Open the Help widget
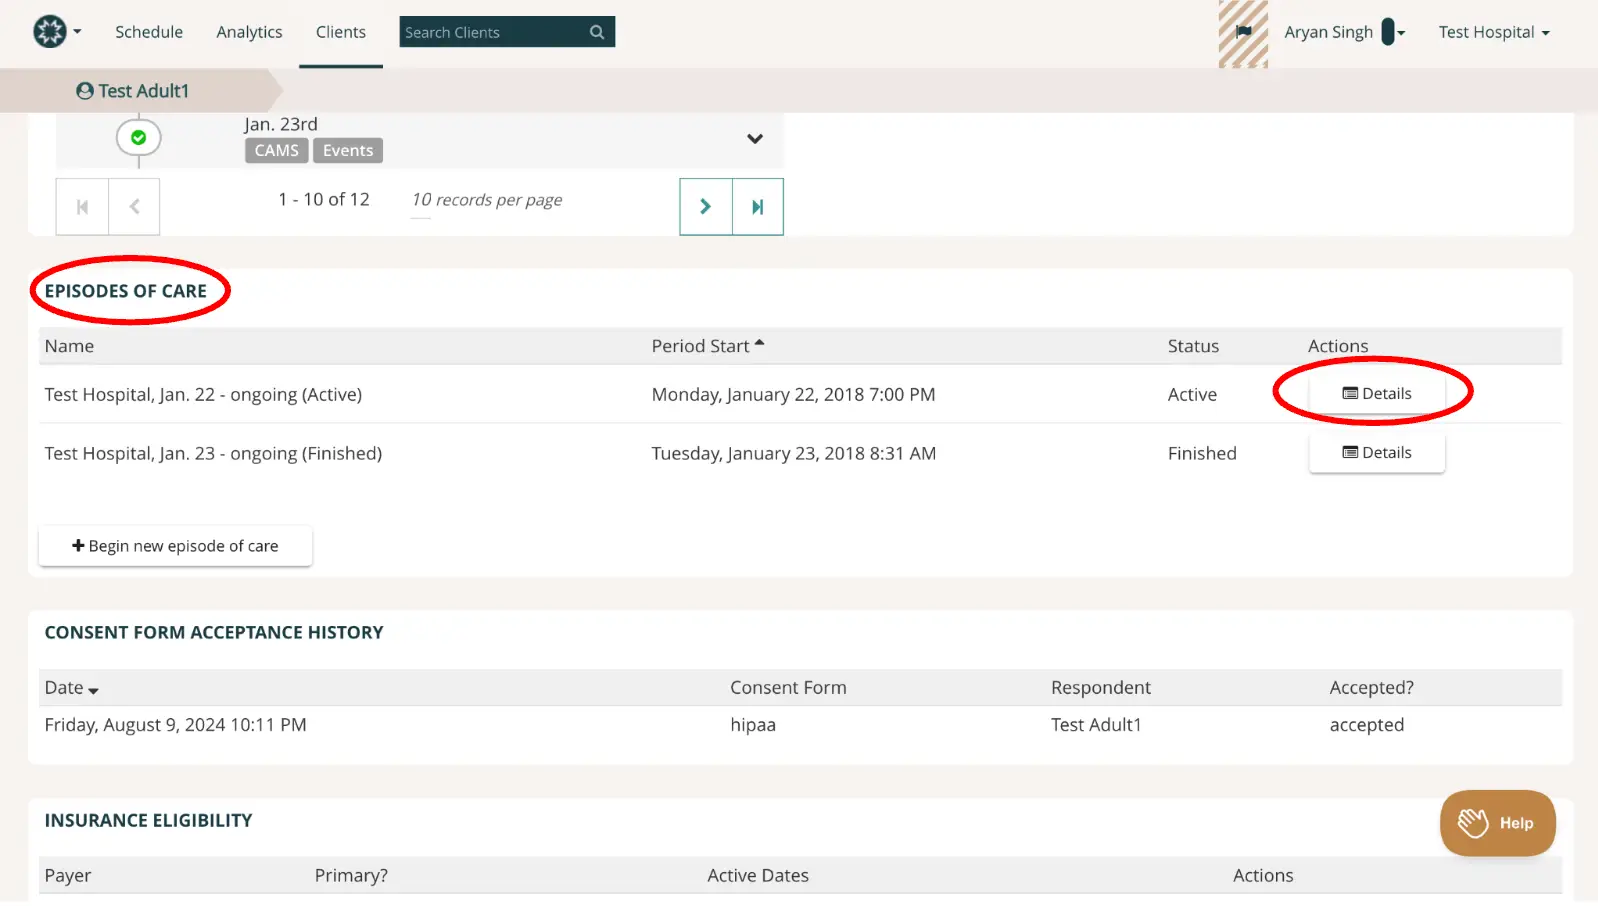This screenshot has height=906, width=1598. (x=1497, y=823)
